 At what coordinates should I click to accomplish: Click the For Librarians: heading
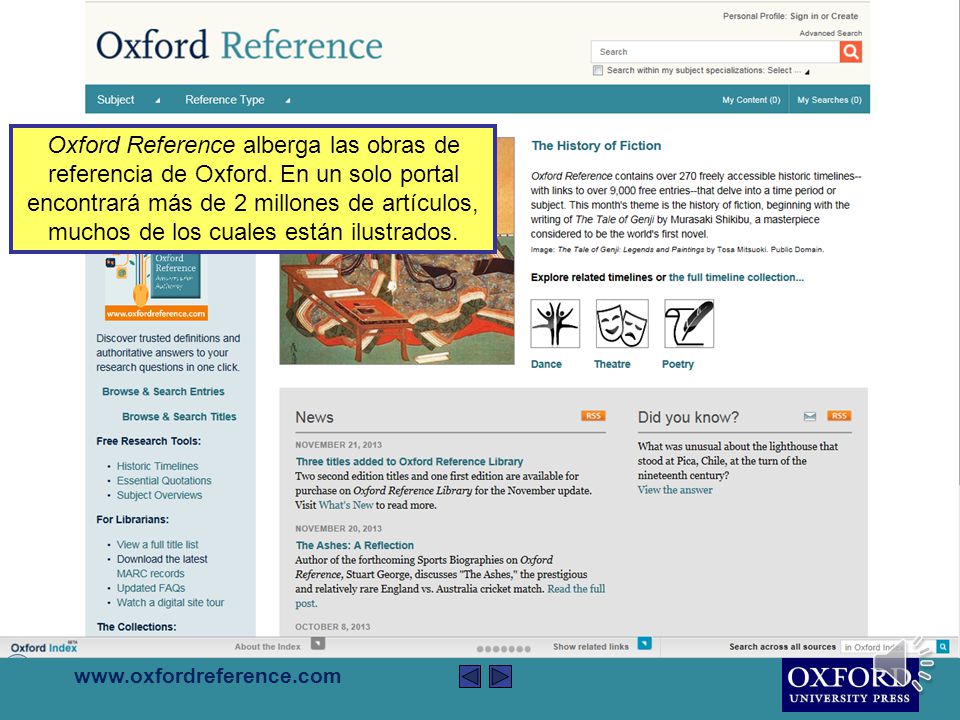132,519
